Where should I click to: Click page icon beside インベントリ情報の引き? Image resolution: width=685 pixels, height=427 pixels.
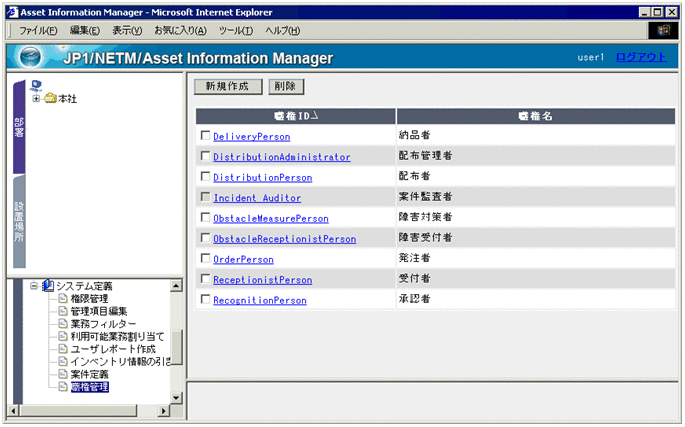click(63, 361)
